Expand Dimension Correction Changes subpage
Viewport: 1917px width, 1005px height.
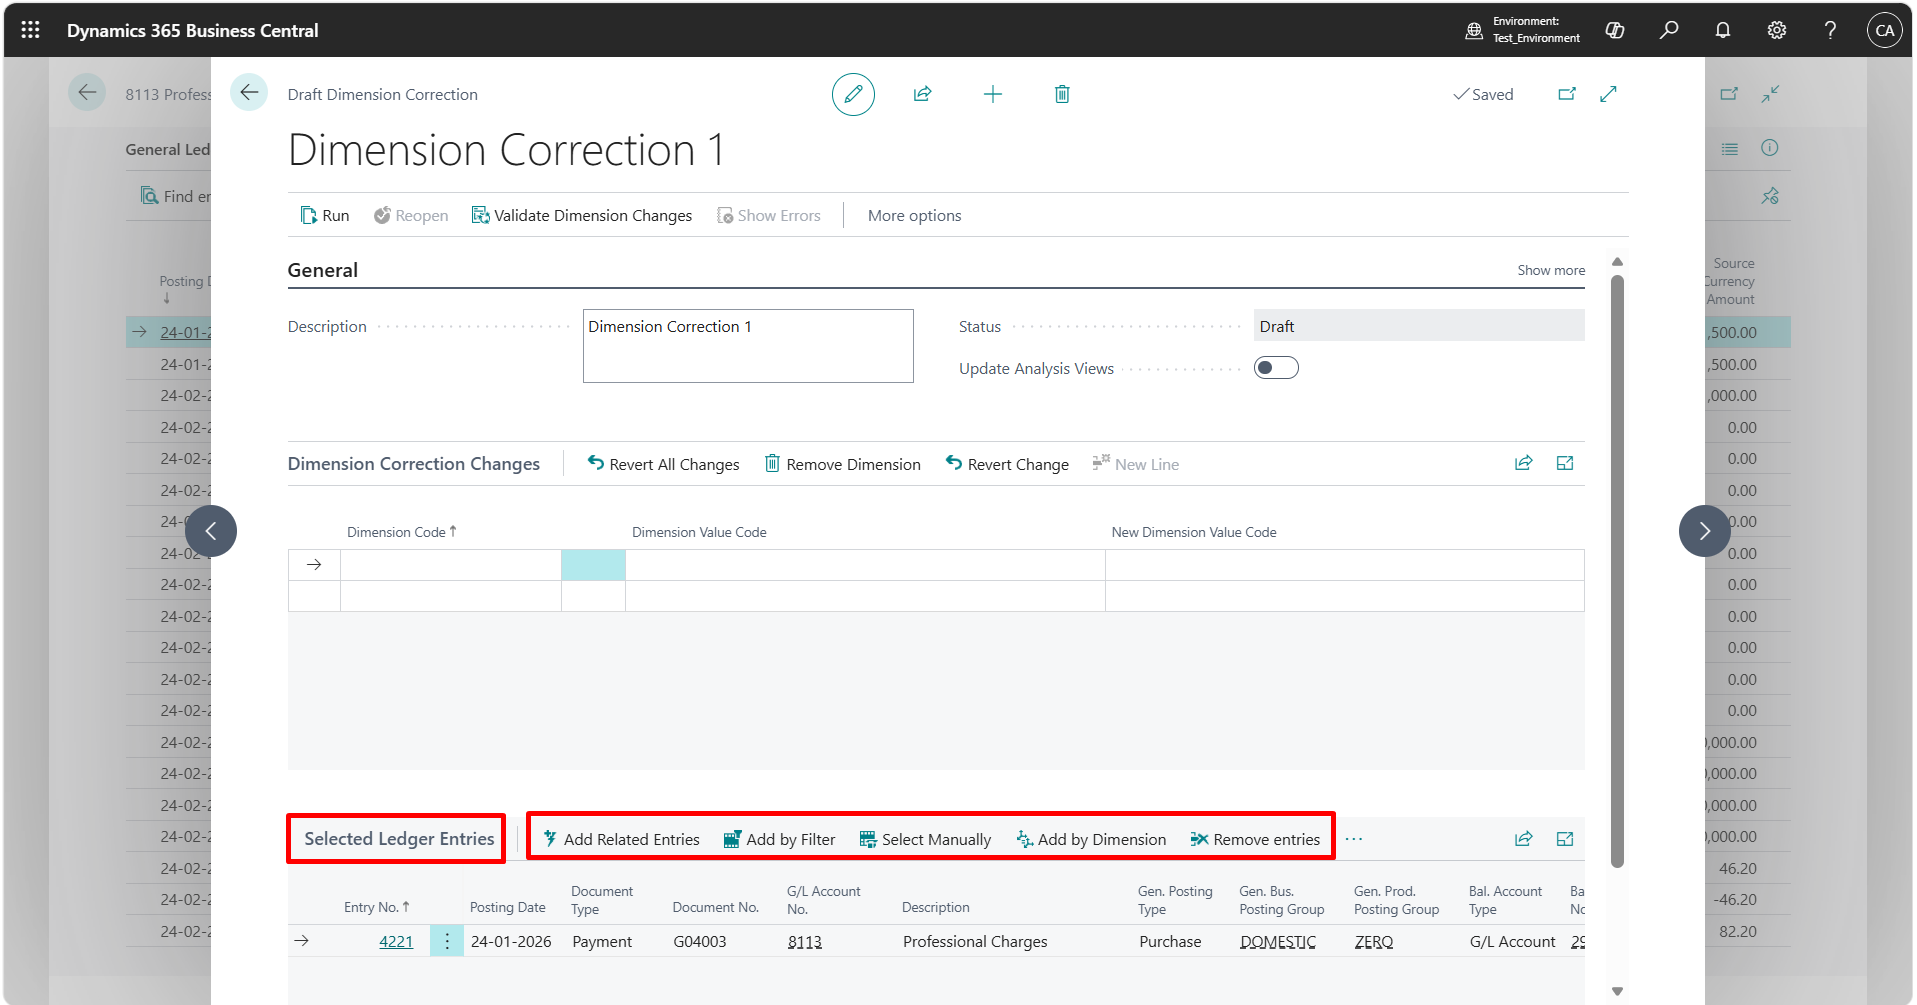[1565, 463]
